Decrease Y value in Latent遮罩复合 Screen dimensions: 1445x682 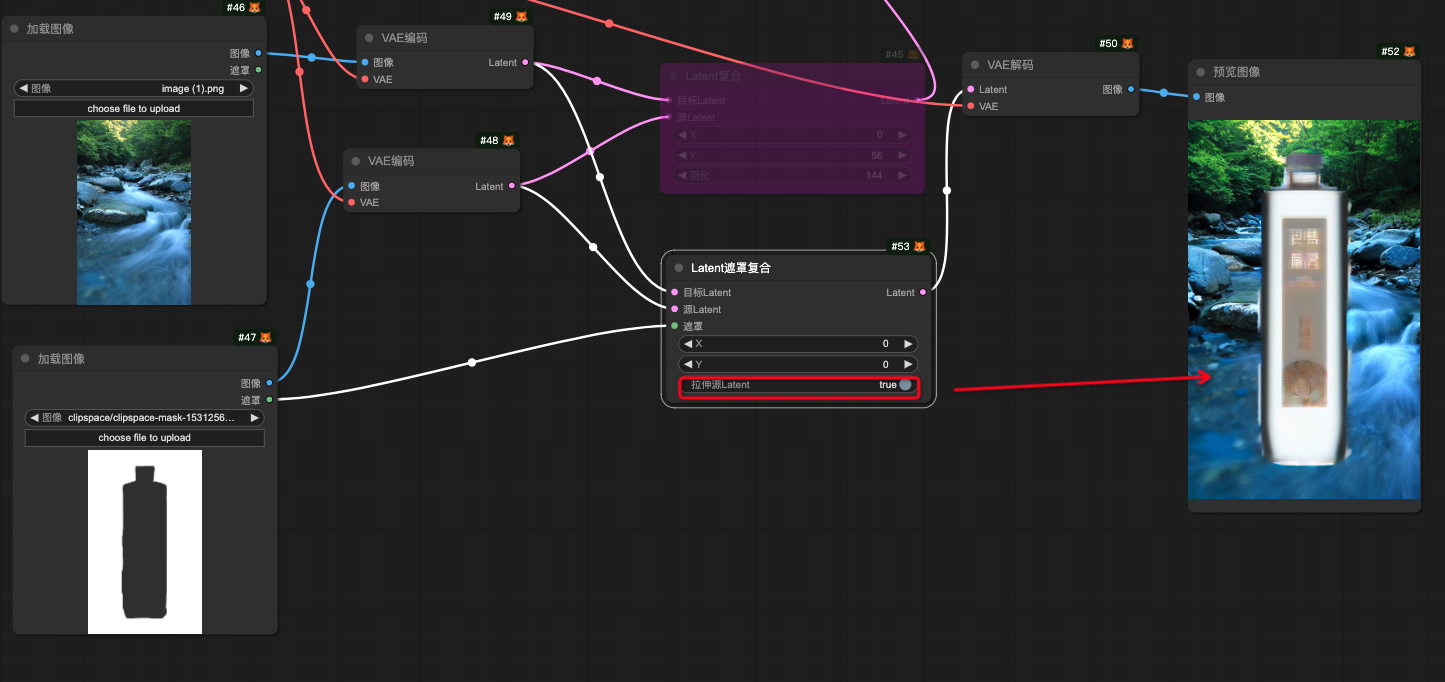click(688, 365)
